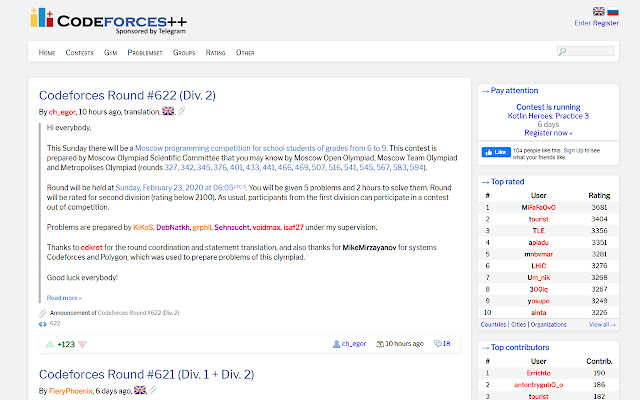Viewport: 640px width, 400px height.
Task: Open round 327 link
Action: [x=171, y=168]
